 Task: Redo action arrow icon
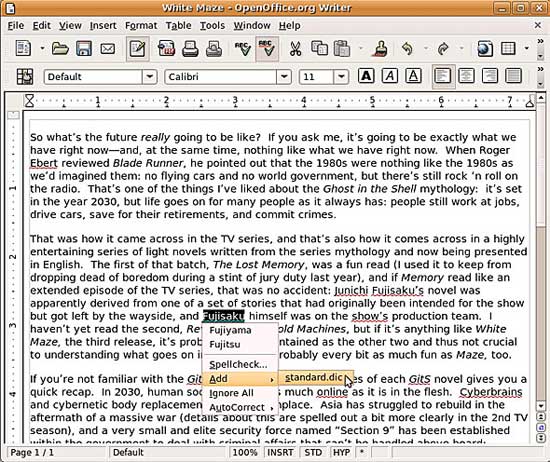tap(443, 48)
